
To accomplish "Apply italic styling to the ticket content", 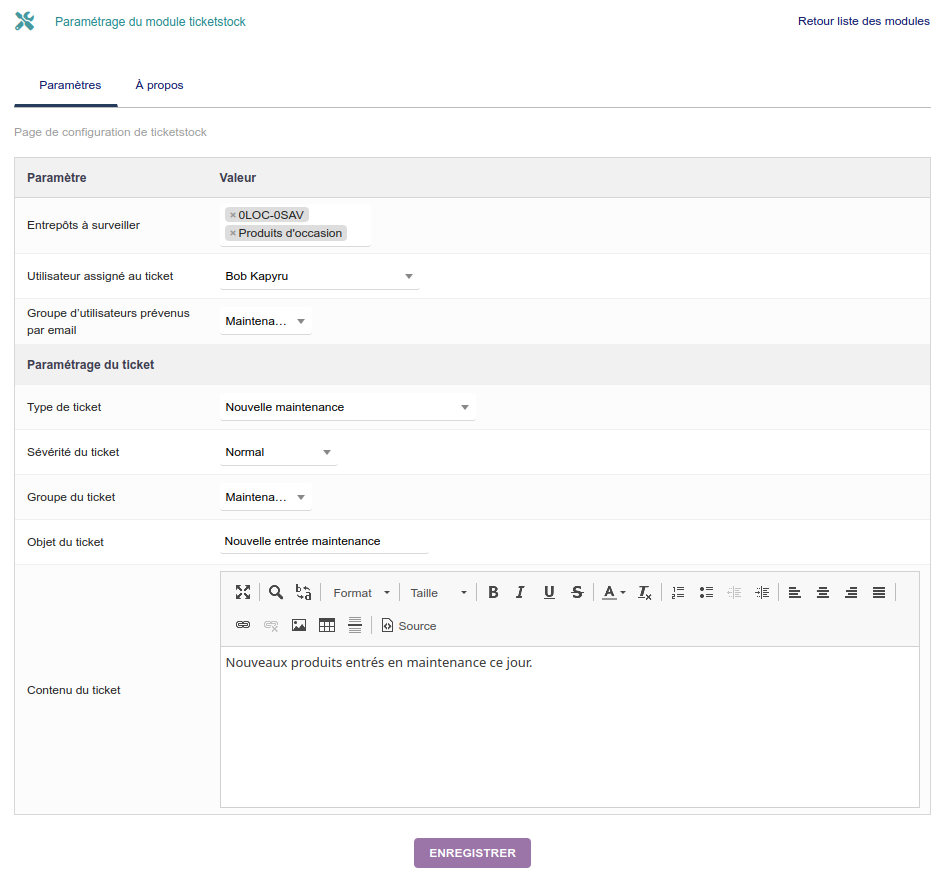I will pyautogui.click(x=520, y=592).
